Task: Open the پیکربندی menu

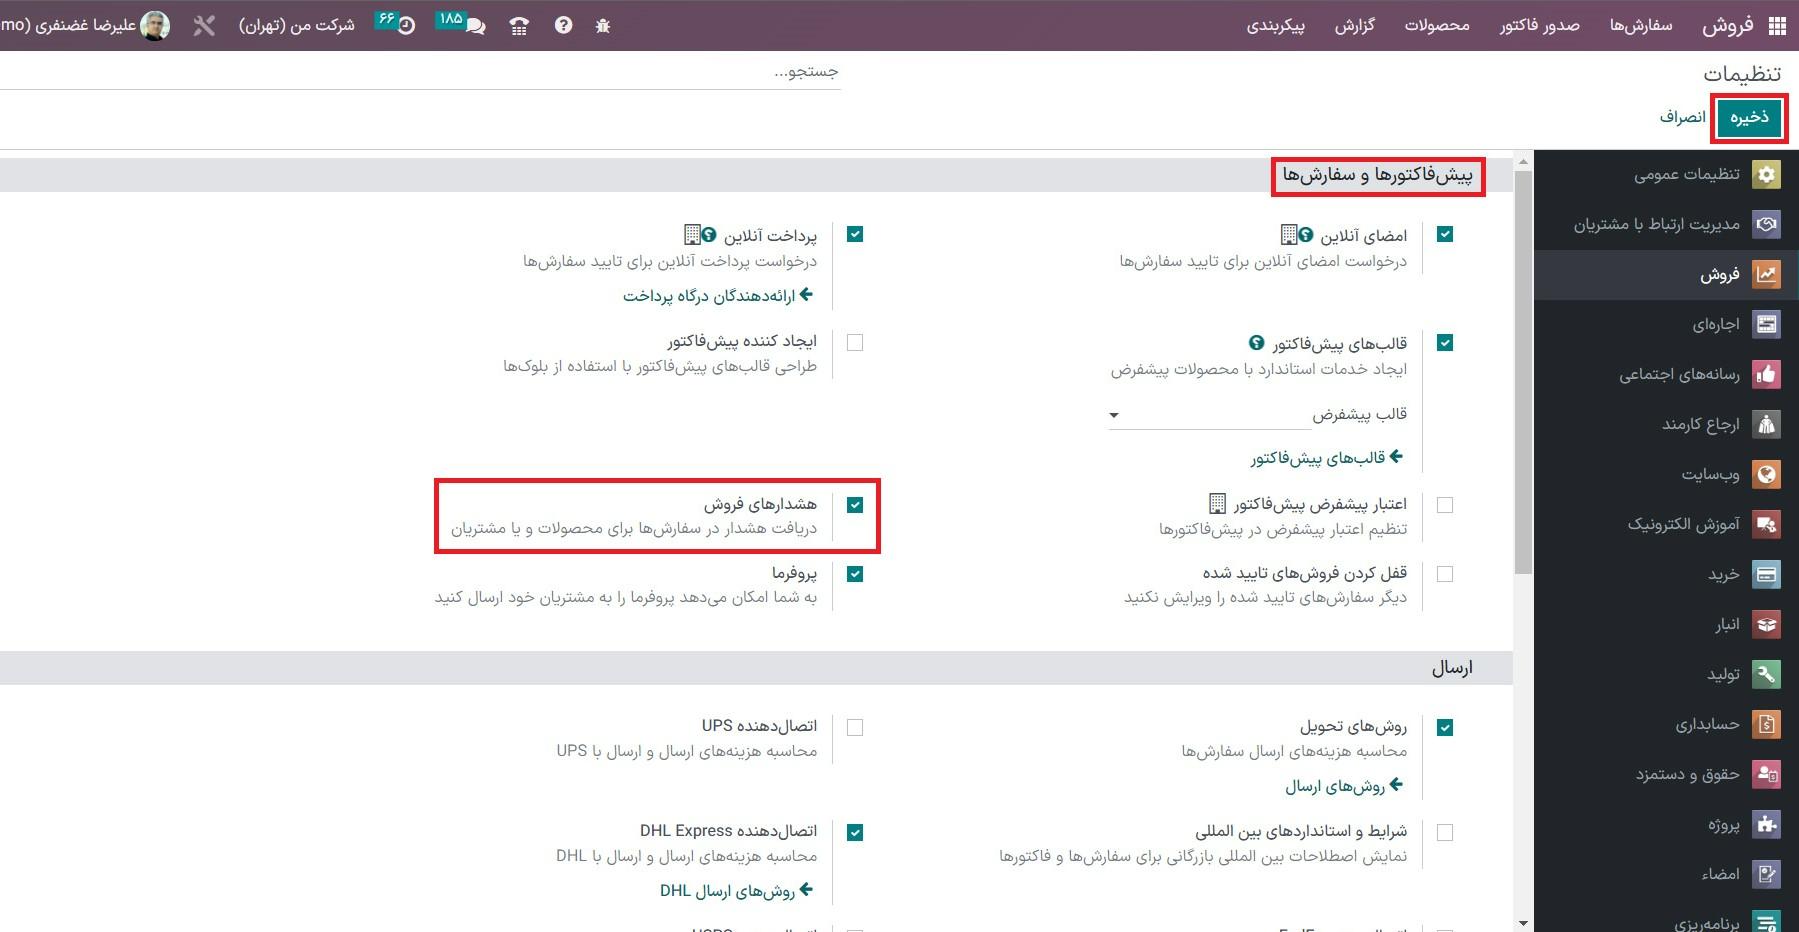Action: pyautogui.click(x=1275, y=26)
